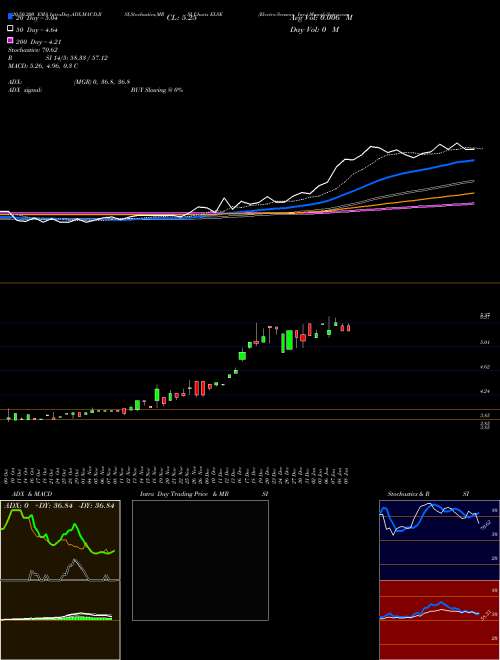The height and width of the screenshot is (660, 500).
Task: Select the '200 Day' average value text
Action: click(39, 41)
